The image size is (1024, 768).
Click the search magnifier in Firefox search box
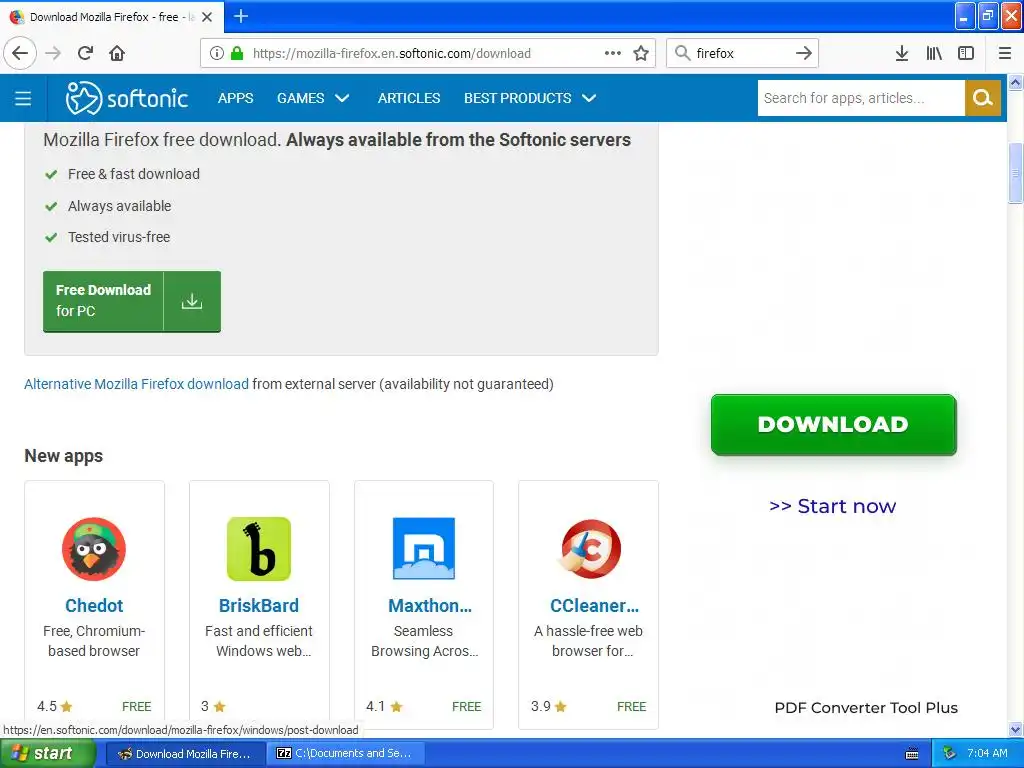click(682, 54)
